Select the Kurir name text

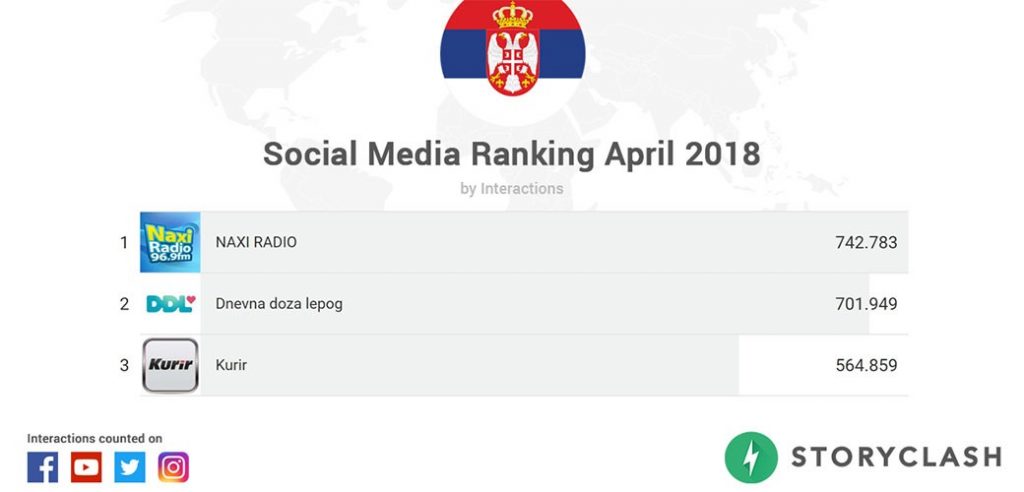[231, 365]
